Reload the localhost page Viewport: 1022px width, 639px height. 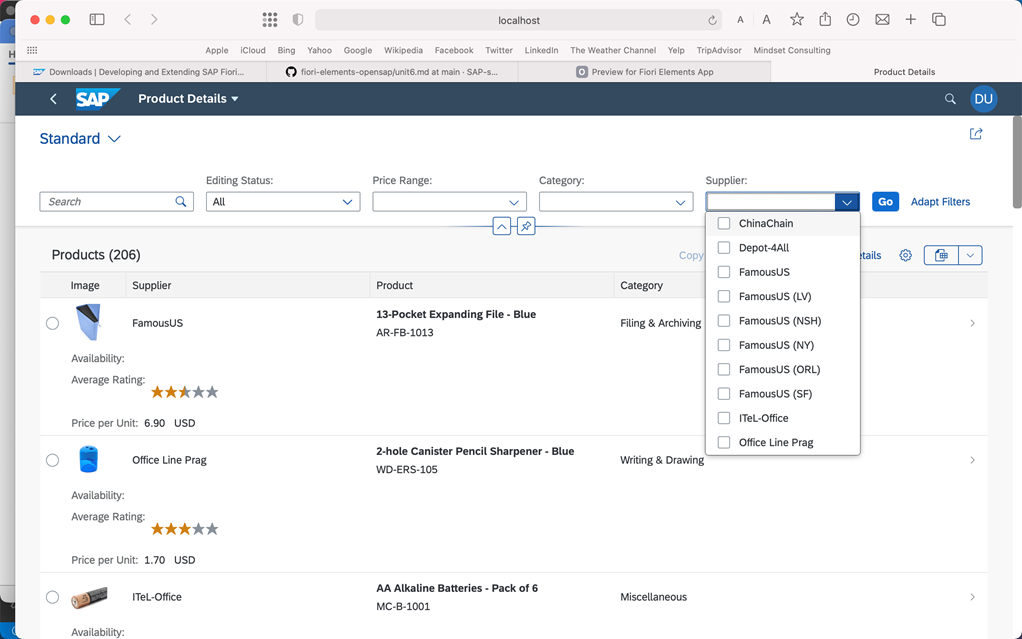tap(712, 20)
